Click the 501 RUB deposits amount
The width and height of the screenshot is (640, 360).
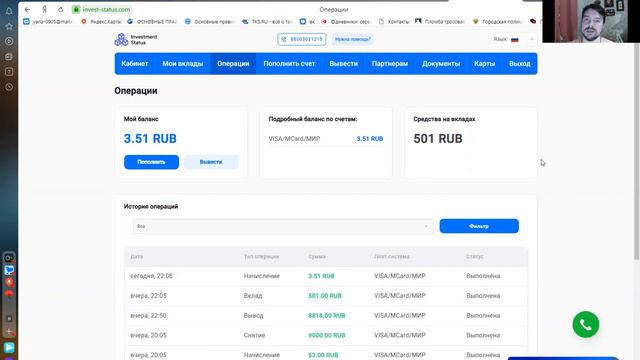[x=438, y=139]
